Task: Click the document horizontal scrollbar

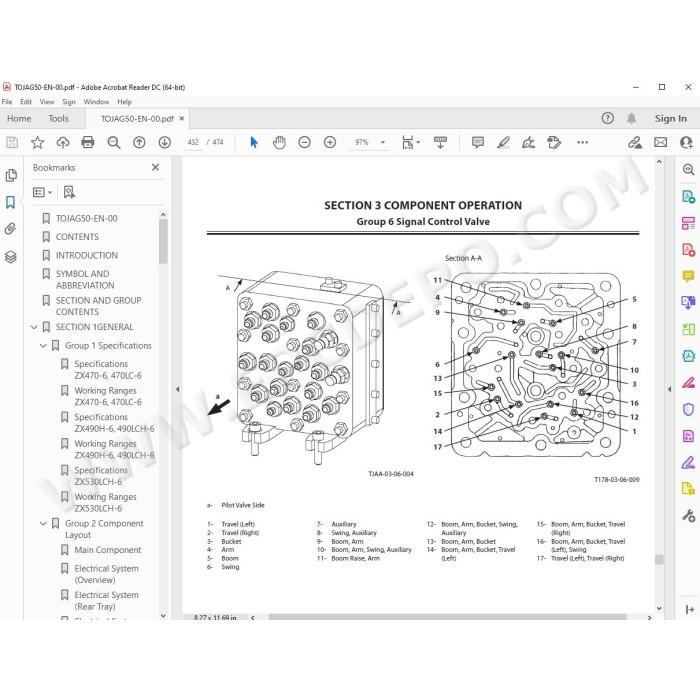Action: pos(447,617)
